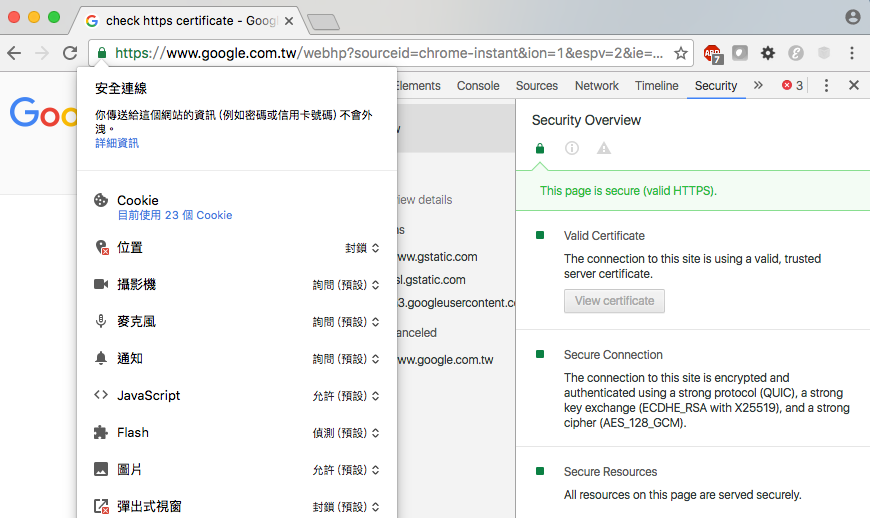This screenshot has width=870, height=518.
Task: Open the 詳細資訊 link
Action: (117, 143)
